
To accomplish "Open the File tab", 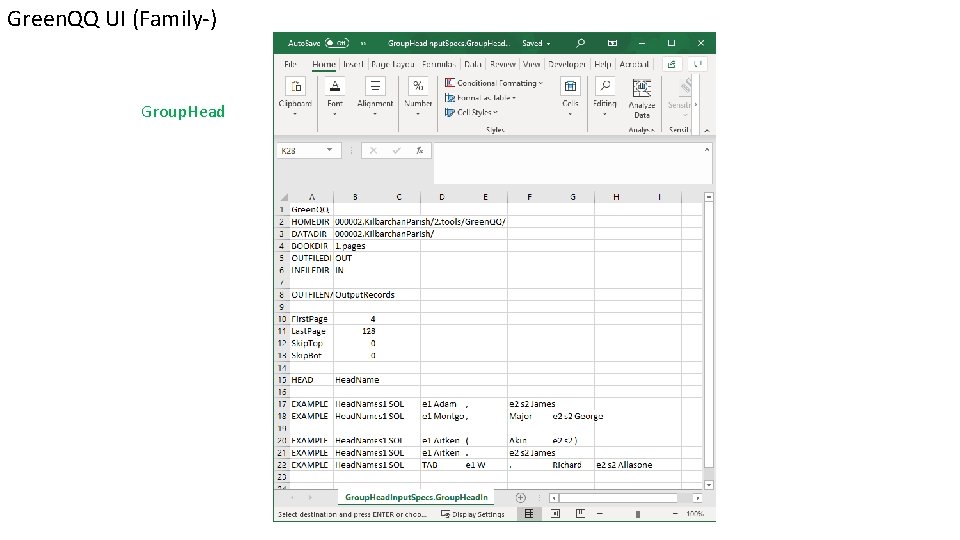I will pyautogui.click(x=290, y=64).
